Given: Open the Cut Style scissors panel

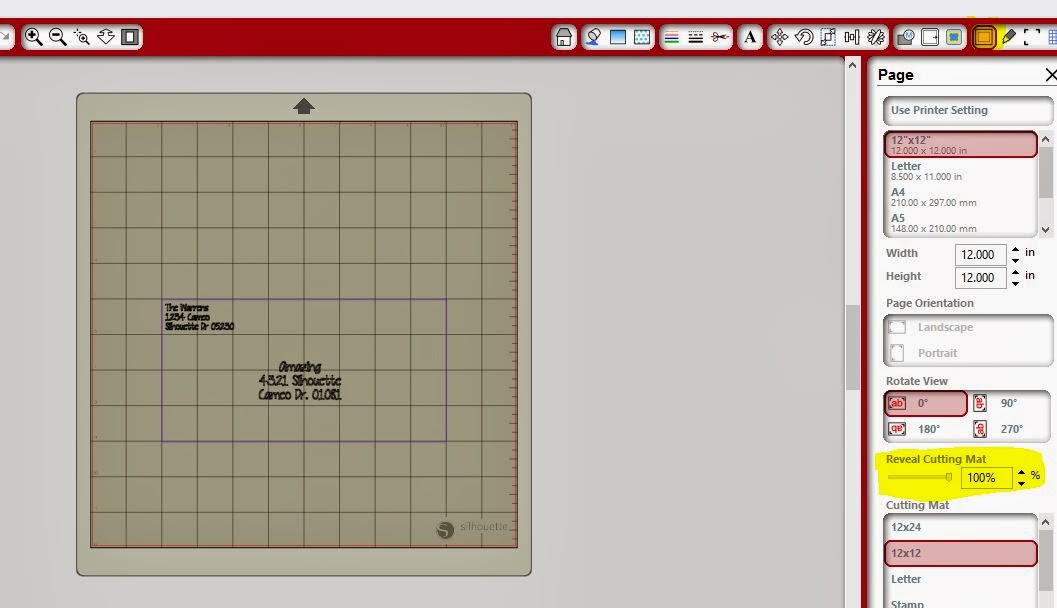Looking at the screenshot, I should click(x=720, y=37).
